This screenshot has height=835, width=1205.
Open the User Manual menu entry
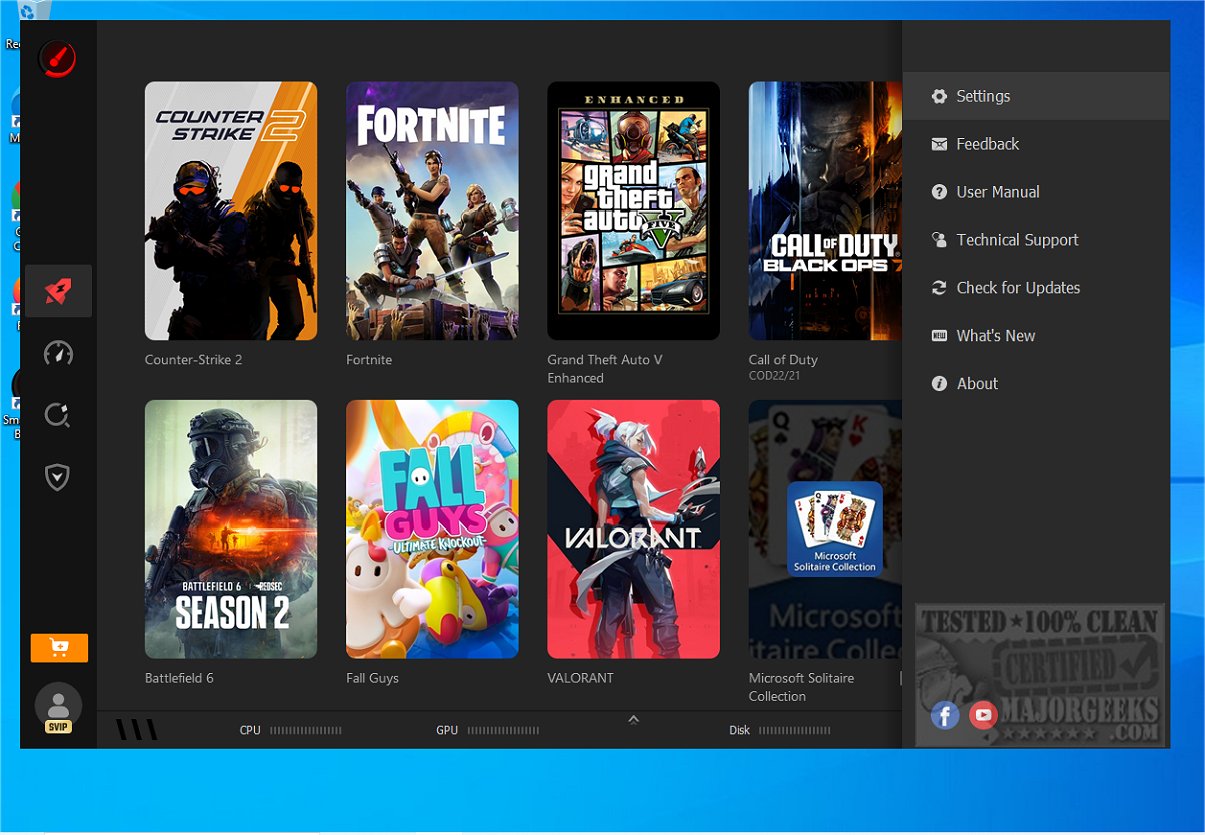click(x=1036, y=192)
